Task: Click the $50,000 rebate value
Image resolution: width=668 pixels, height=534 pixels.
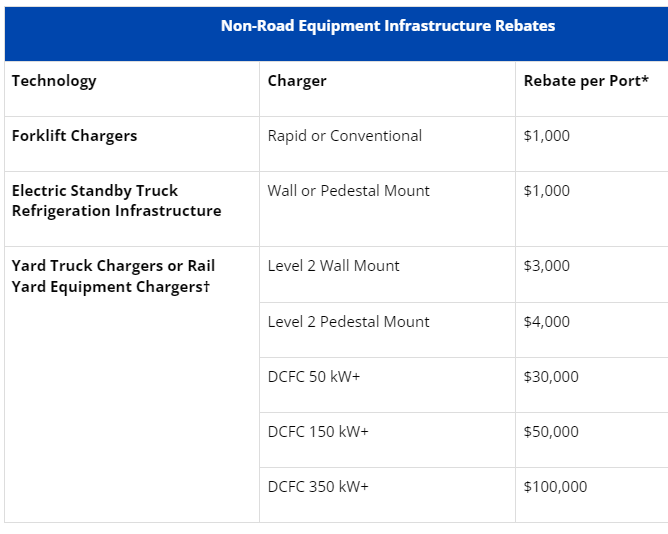Action: [x=551, y=432]
